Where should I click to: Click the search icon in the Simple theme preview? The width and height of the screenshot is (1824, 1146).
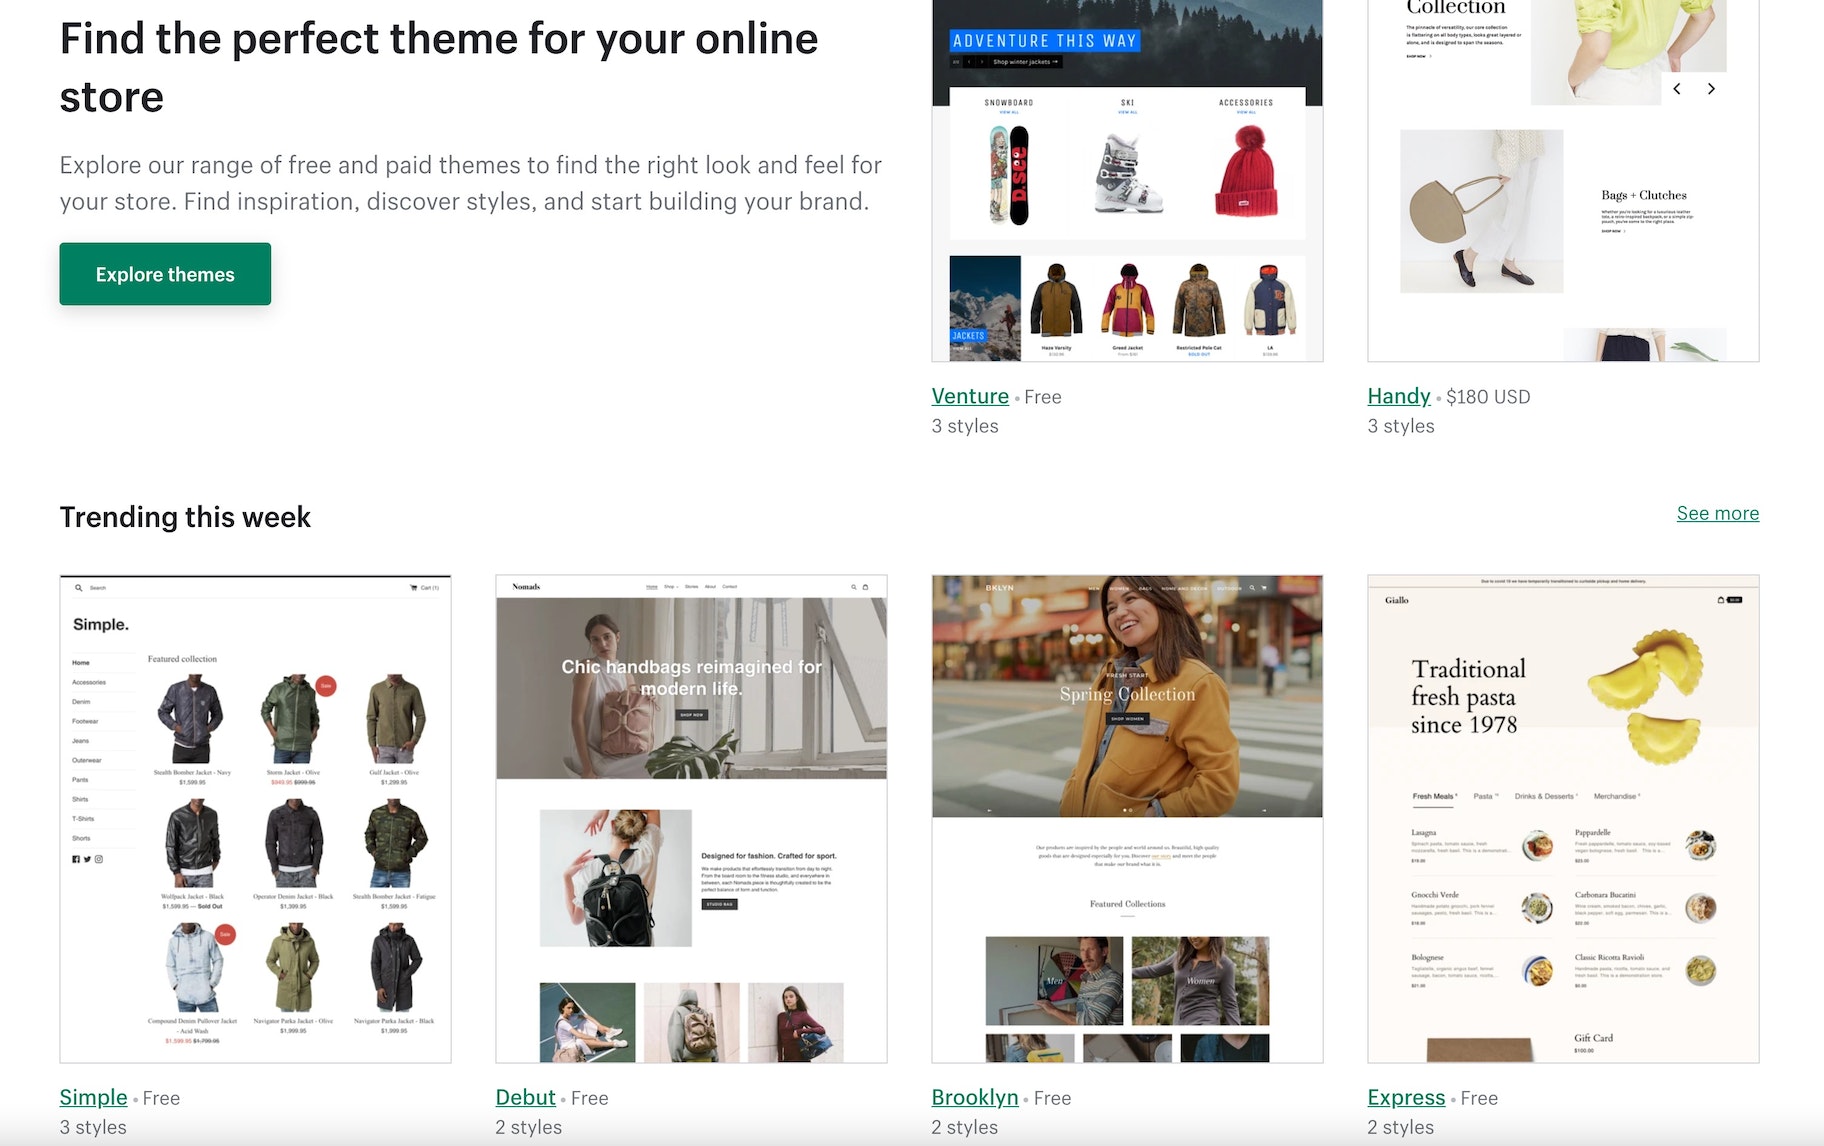point(79,588)
